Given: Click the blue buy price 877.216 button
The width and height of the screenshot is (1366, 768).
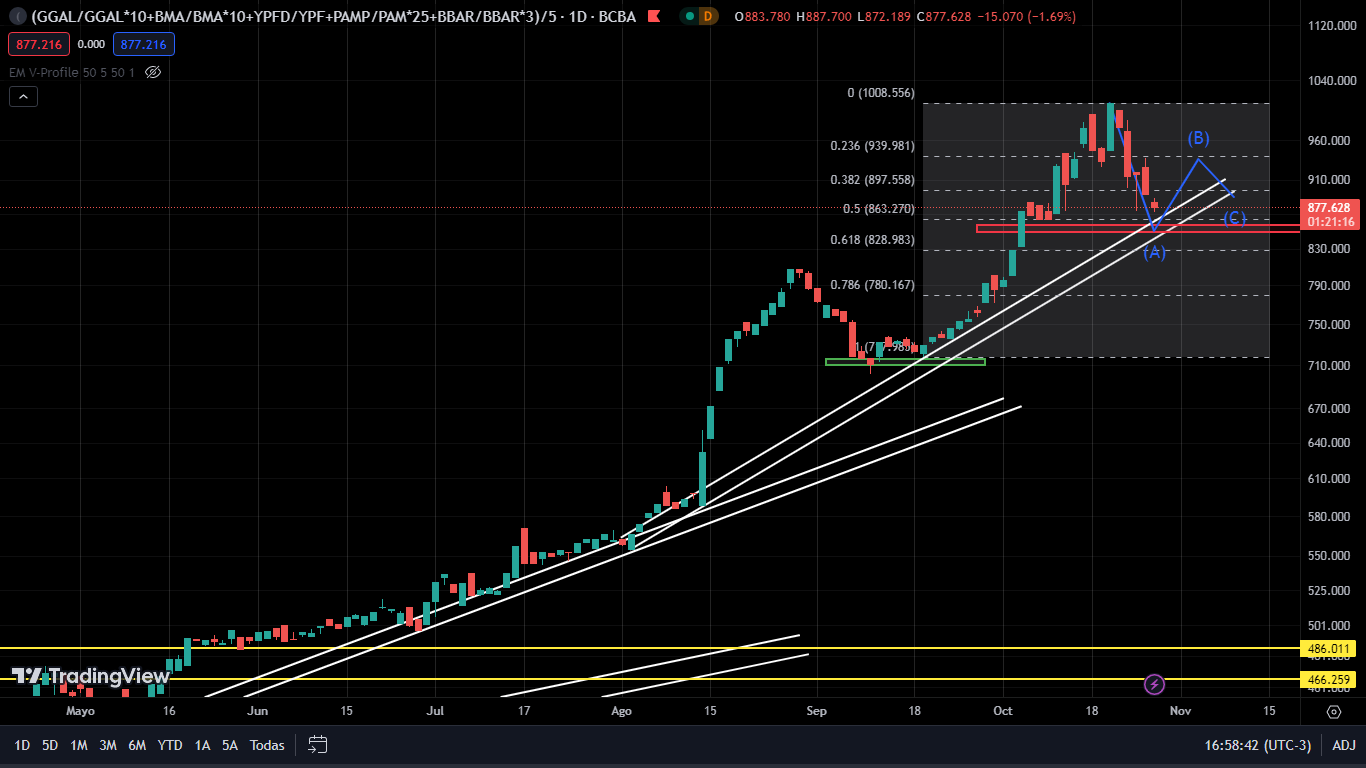Looking at the screenshot, I should 144,44.
